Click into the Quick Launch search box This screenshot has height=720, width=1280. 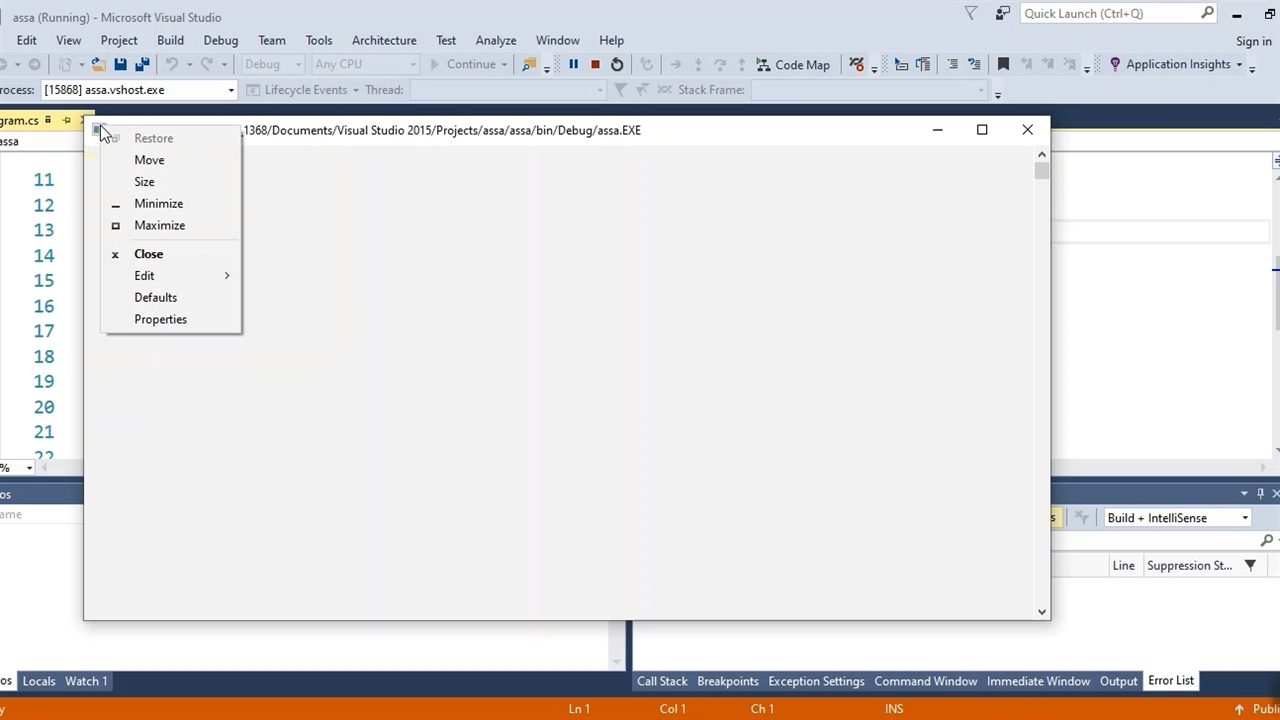[x=1108, y=13]
